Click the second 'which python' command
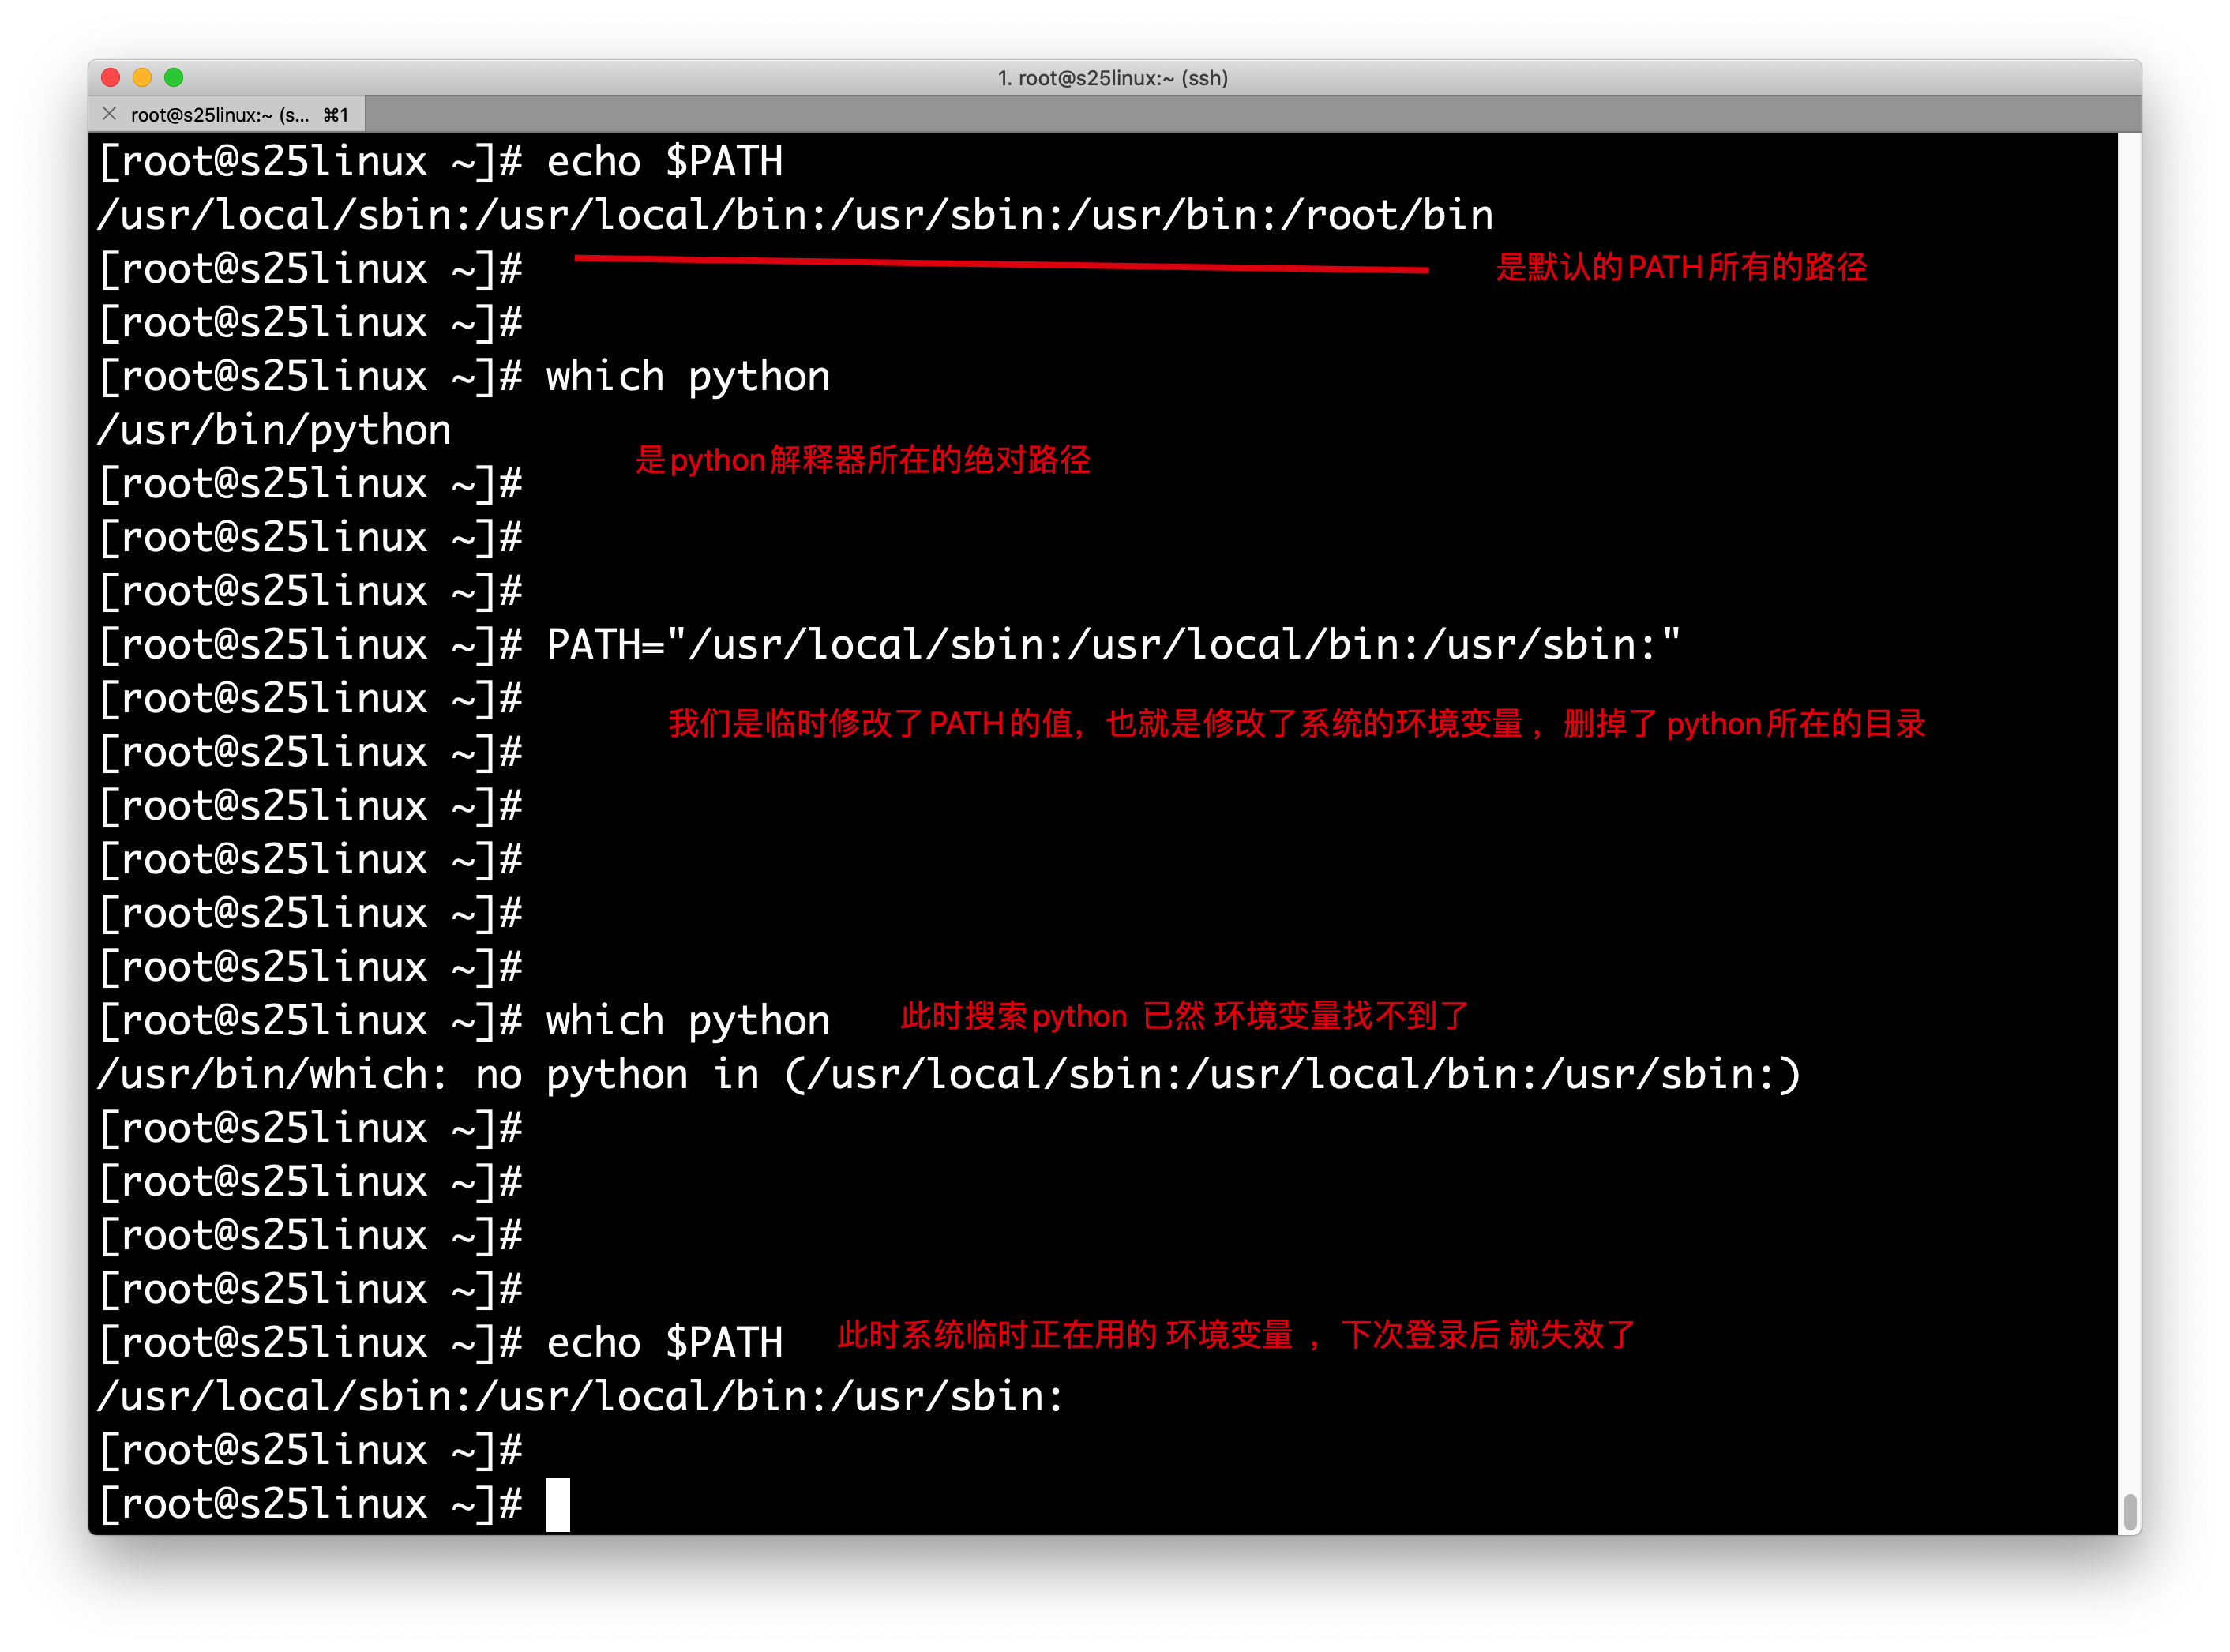 687,1021
